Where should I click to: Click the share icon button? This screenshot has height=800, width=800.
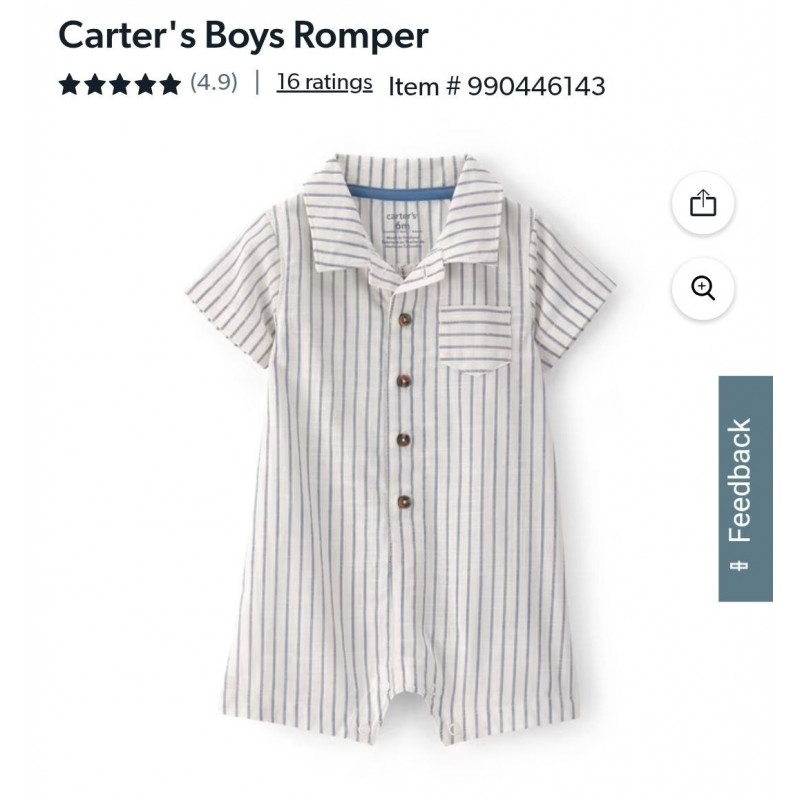703,203
